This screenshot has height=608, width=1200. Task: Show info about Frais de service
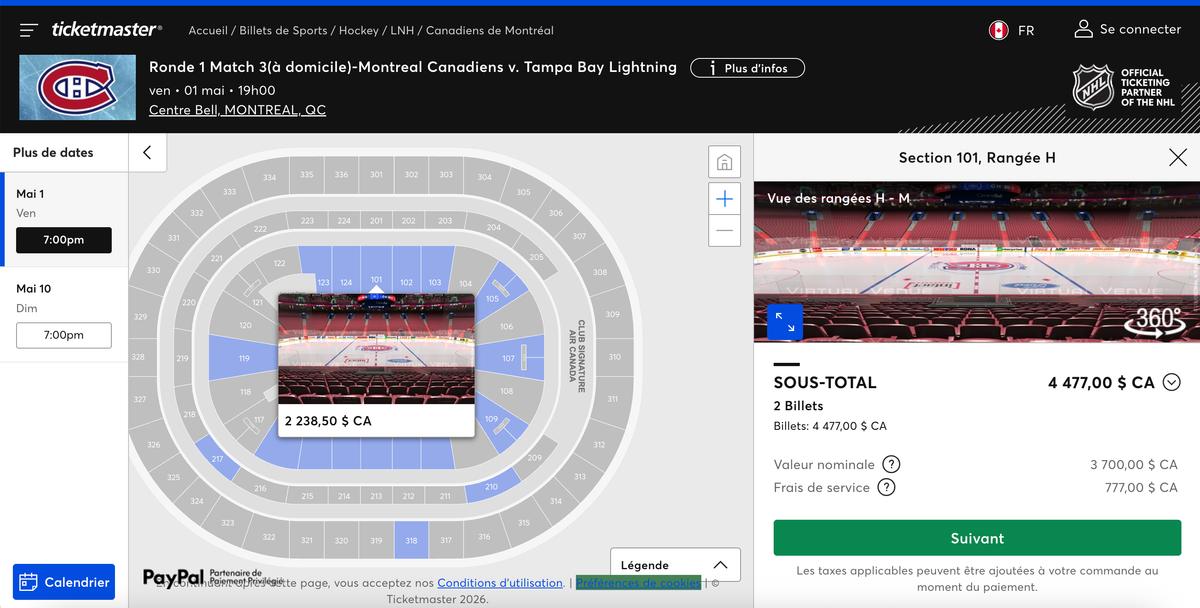[886, 487]
